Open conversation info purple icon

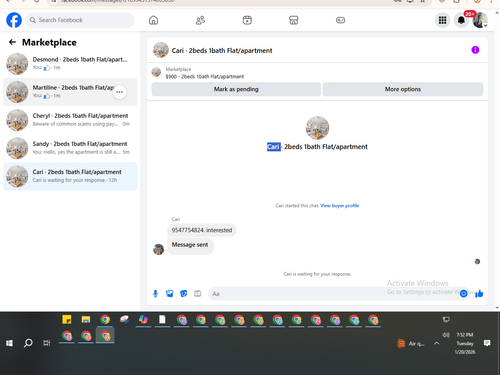(475, 50)
